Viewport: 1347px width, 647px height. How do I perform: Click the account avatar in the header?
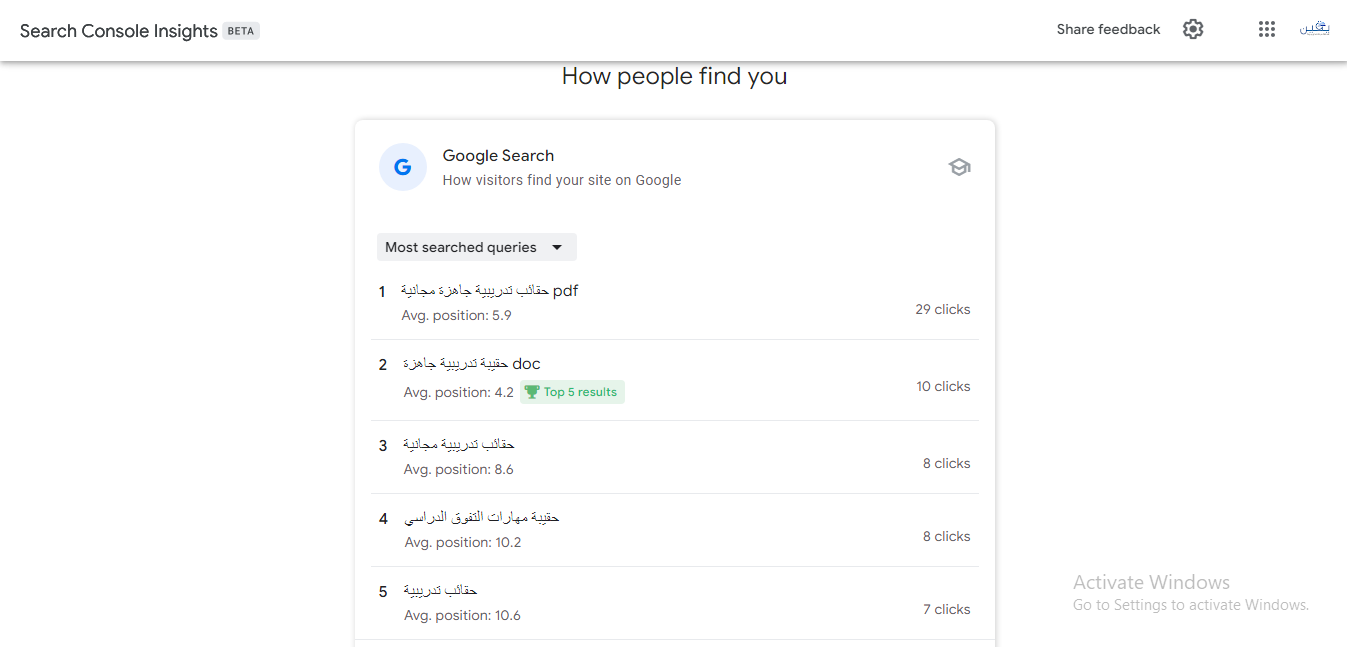tap(1314, 29)
